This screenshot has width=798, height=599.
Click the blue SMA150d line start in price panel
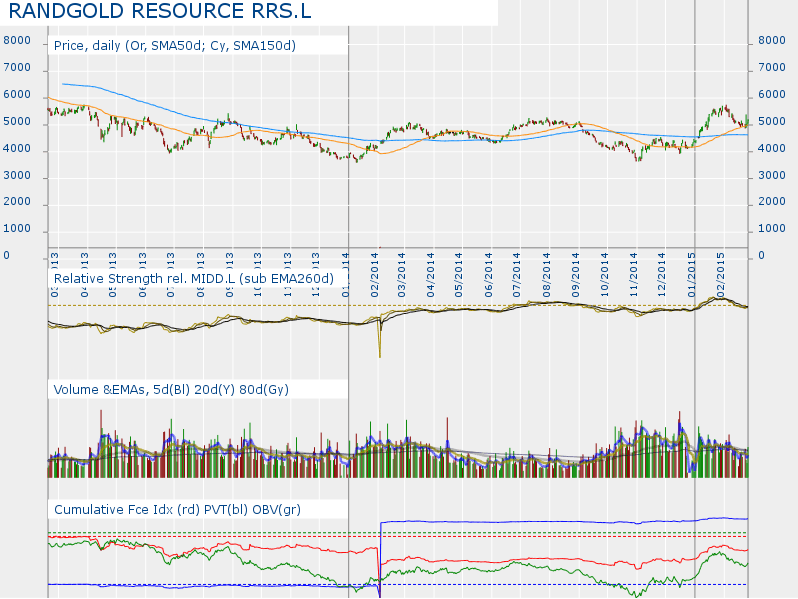click(64, 84)
